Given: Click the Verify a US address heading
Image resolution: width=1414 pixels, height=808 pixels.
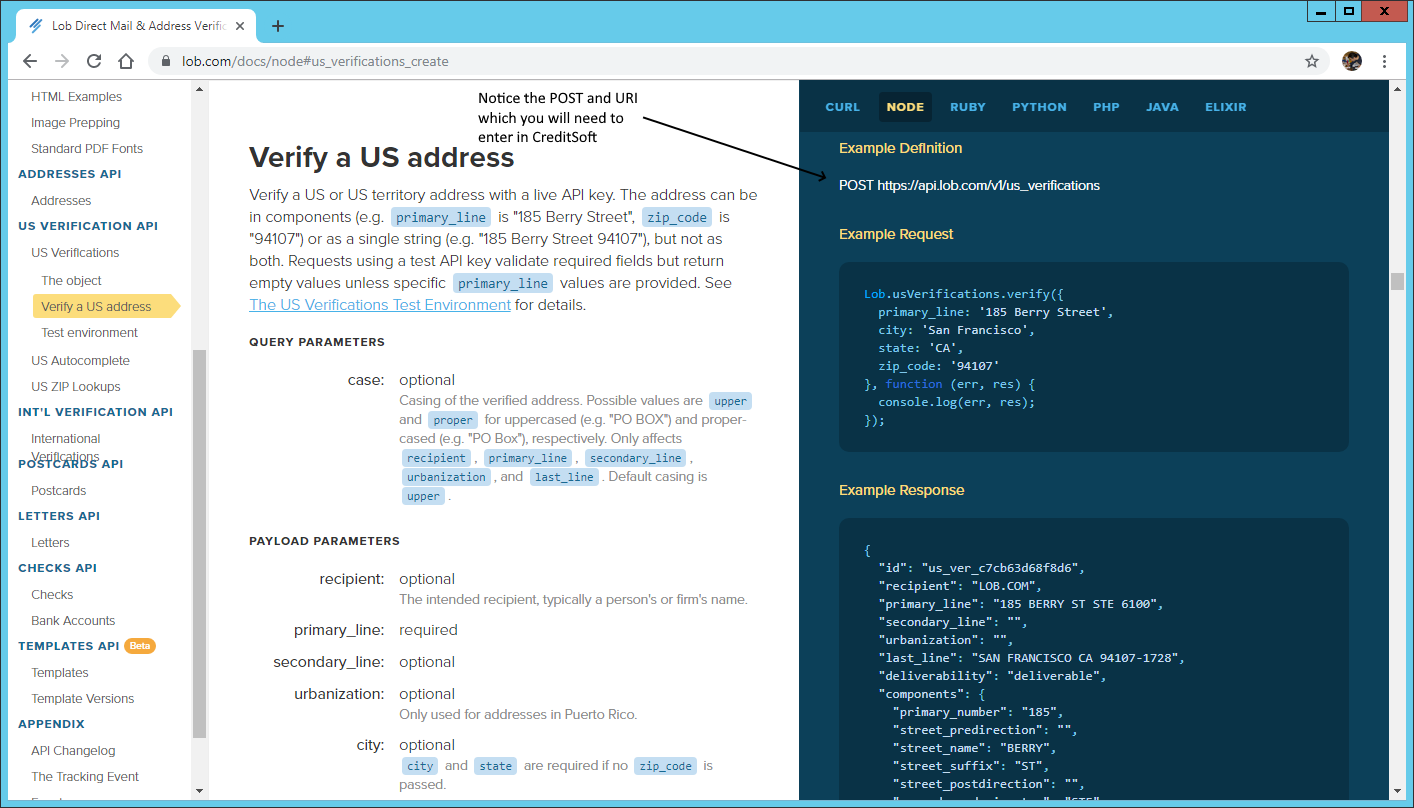Looking at the screenshot, I should coord(382,157).
